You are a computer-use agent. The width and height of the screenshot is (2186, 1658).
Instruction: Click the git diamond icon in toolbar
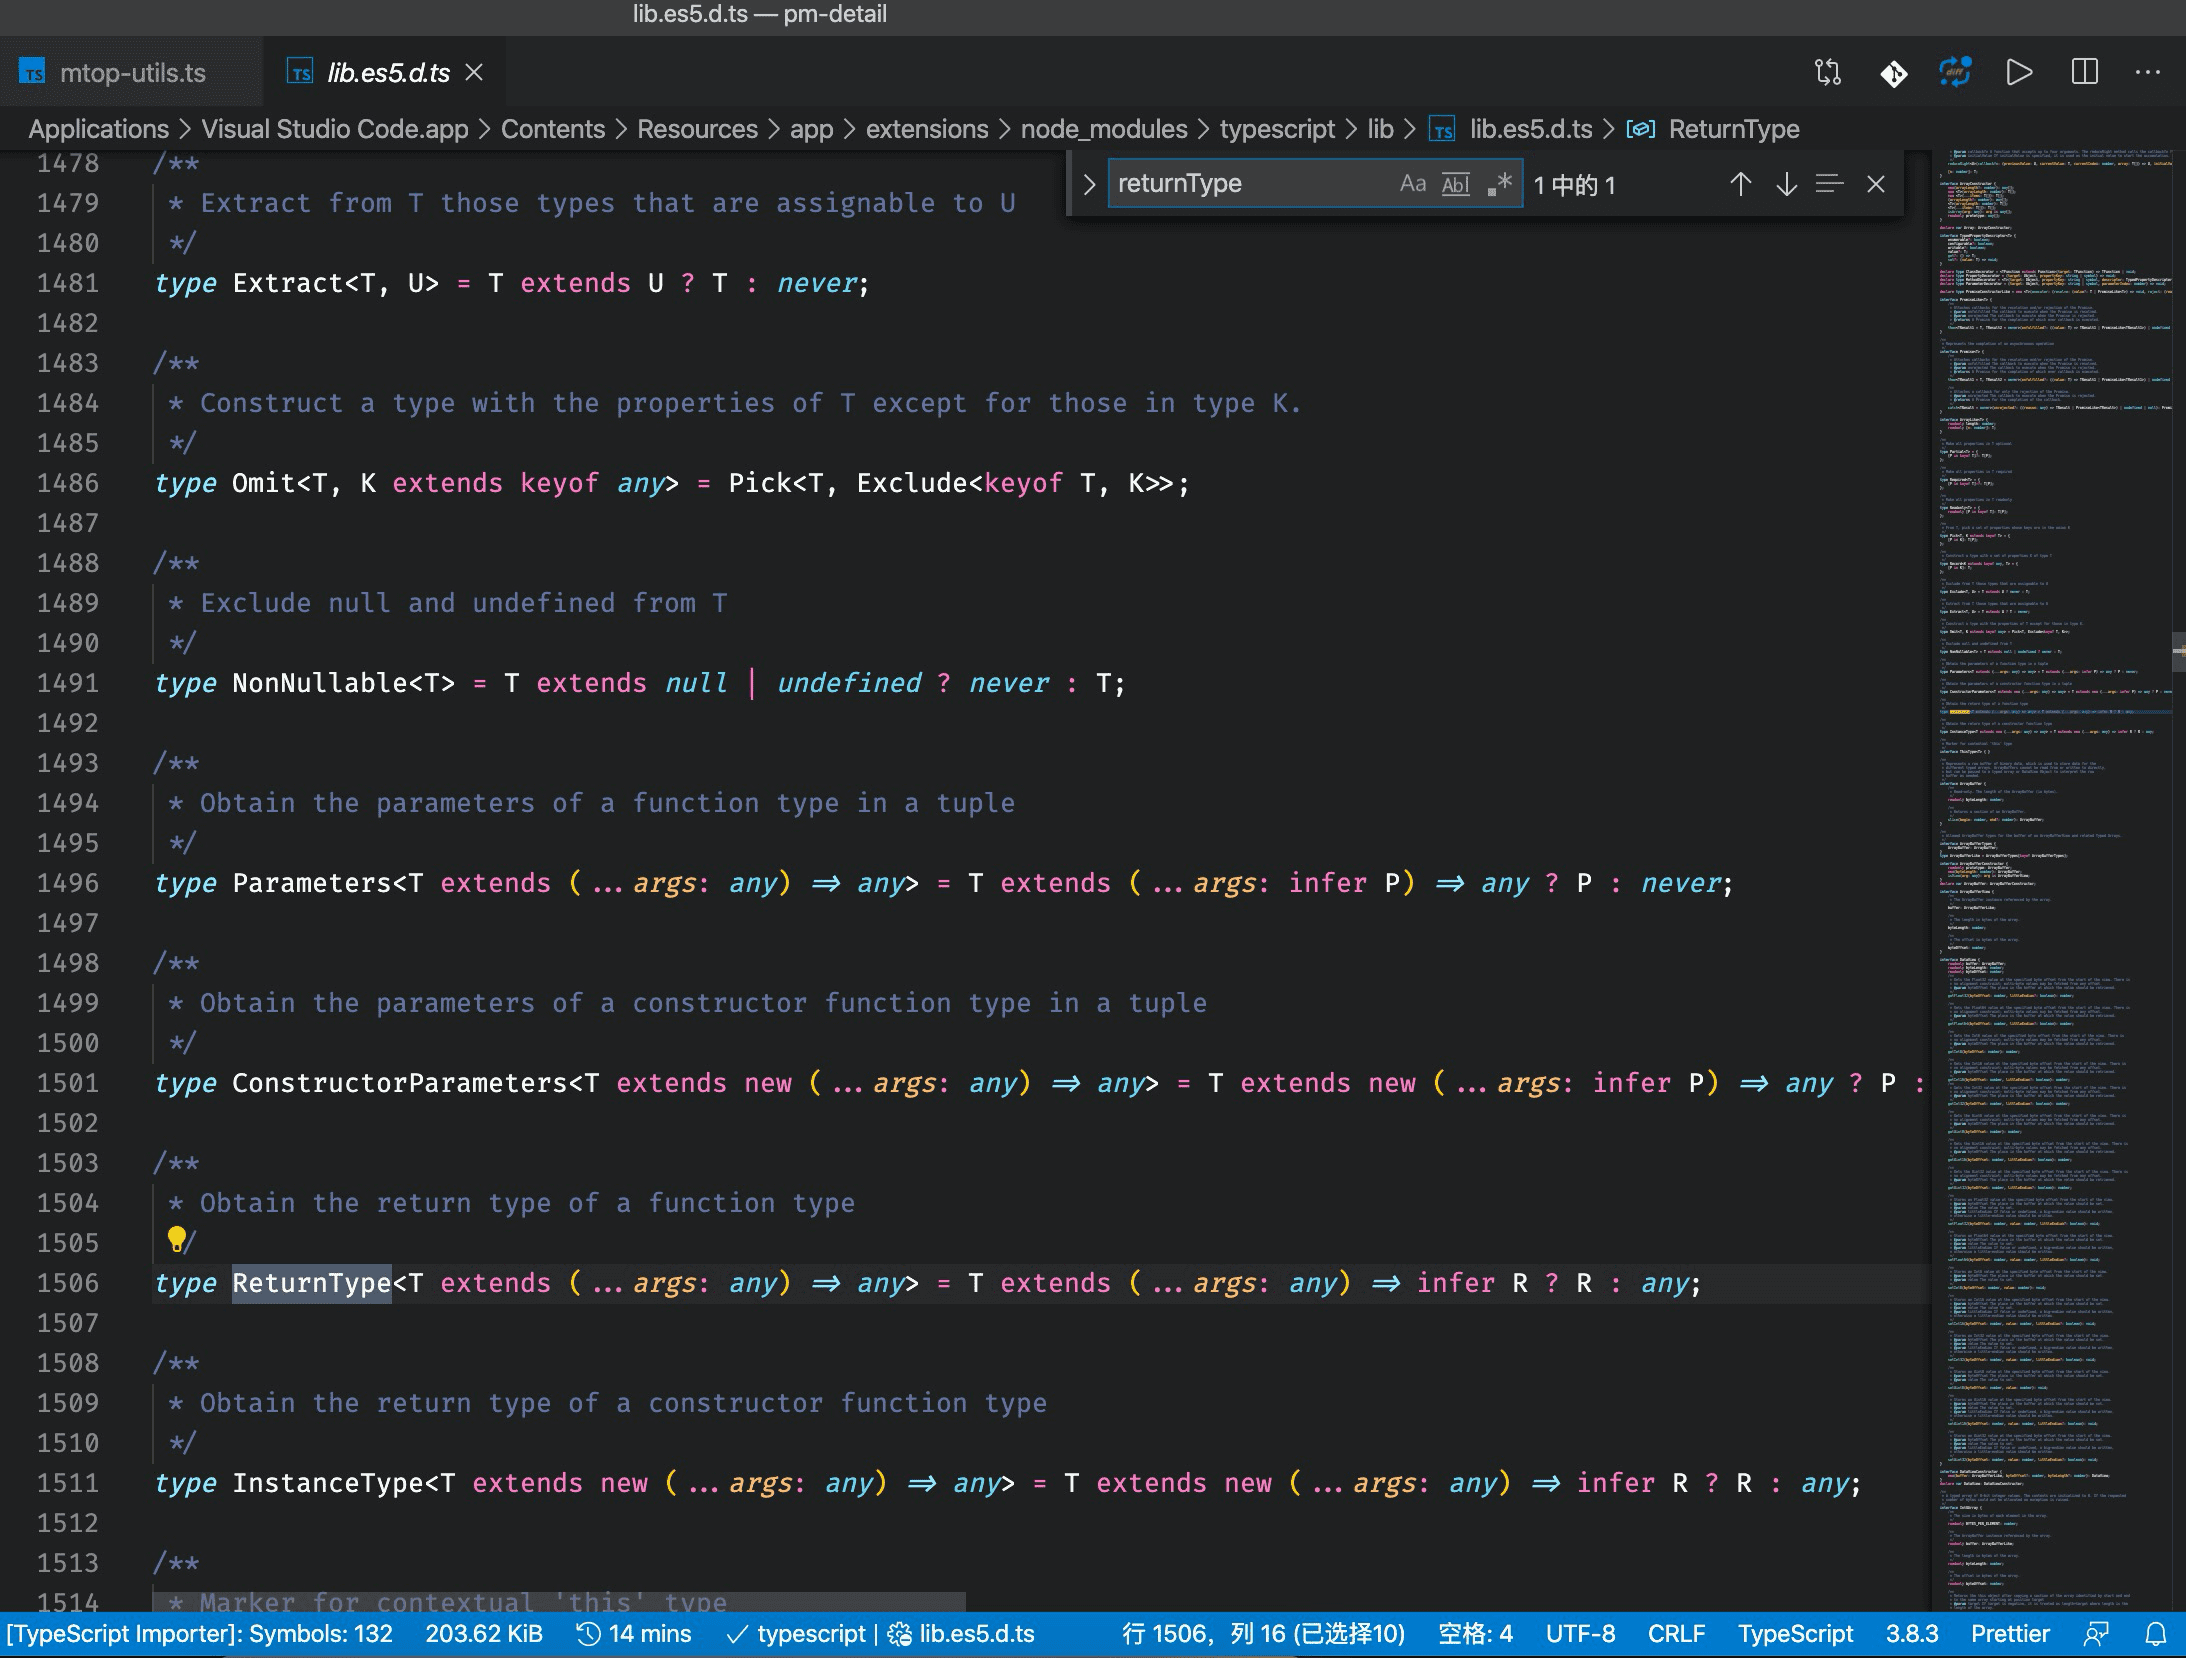pyautogui.click(x=1893, y=73)
